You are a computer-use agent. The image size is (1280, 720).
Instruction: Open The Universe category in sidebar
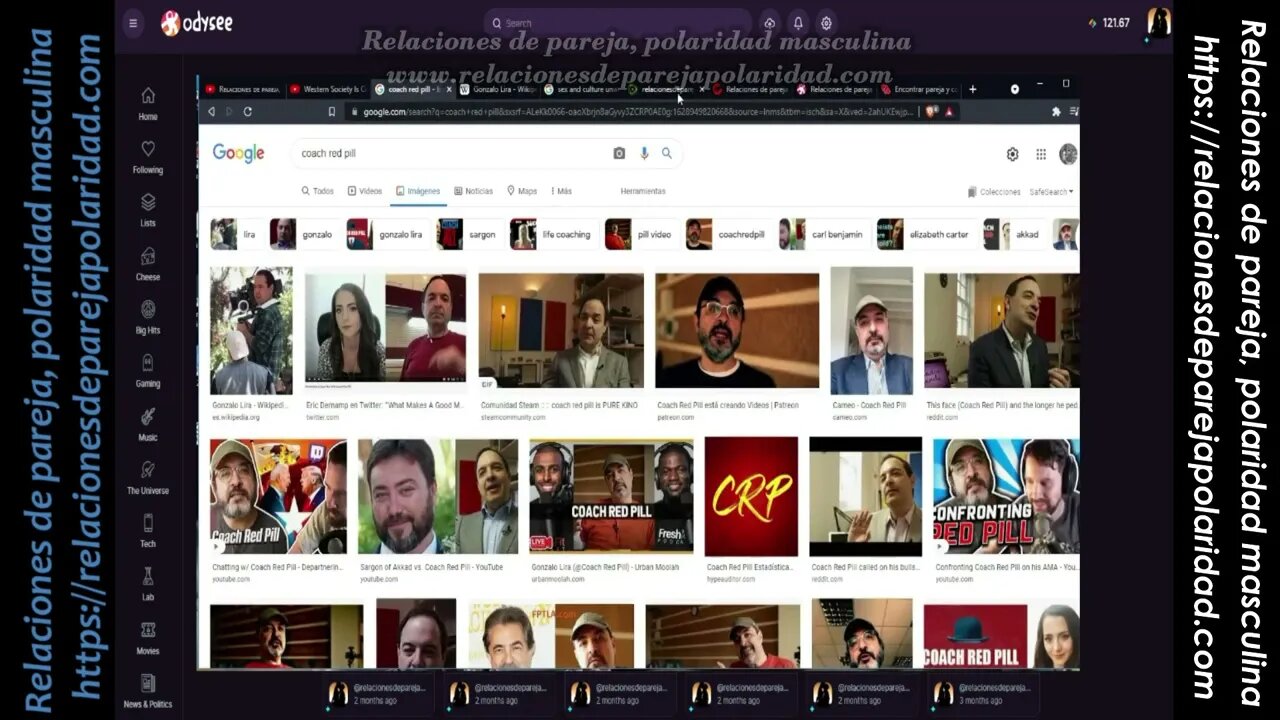coord(148,477)
